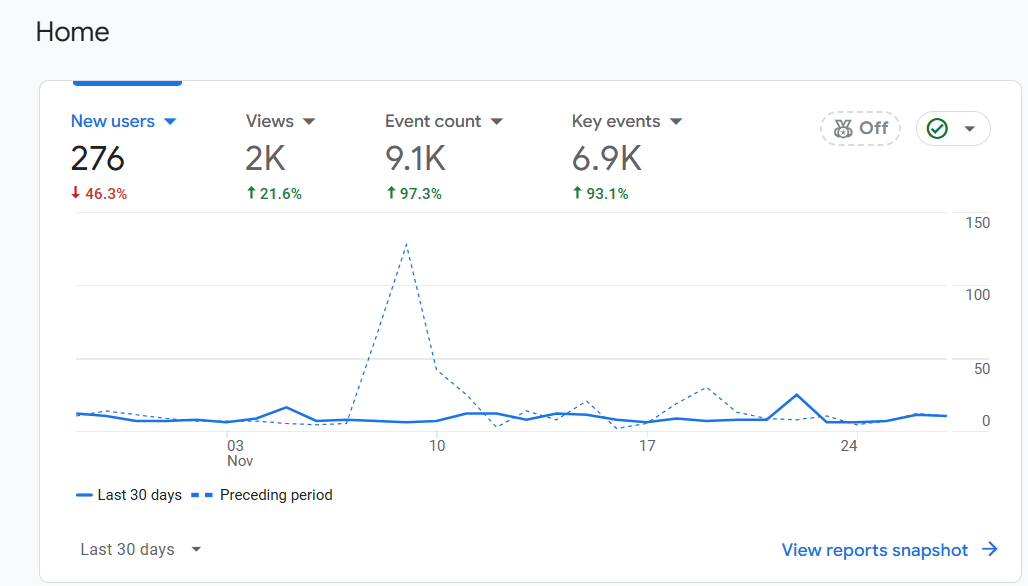Screen dimensions: 1028x586
Task: Select the New users metric tab
Action: pyautogui.click(x=112, y=121)
